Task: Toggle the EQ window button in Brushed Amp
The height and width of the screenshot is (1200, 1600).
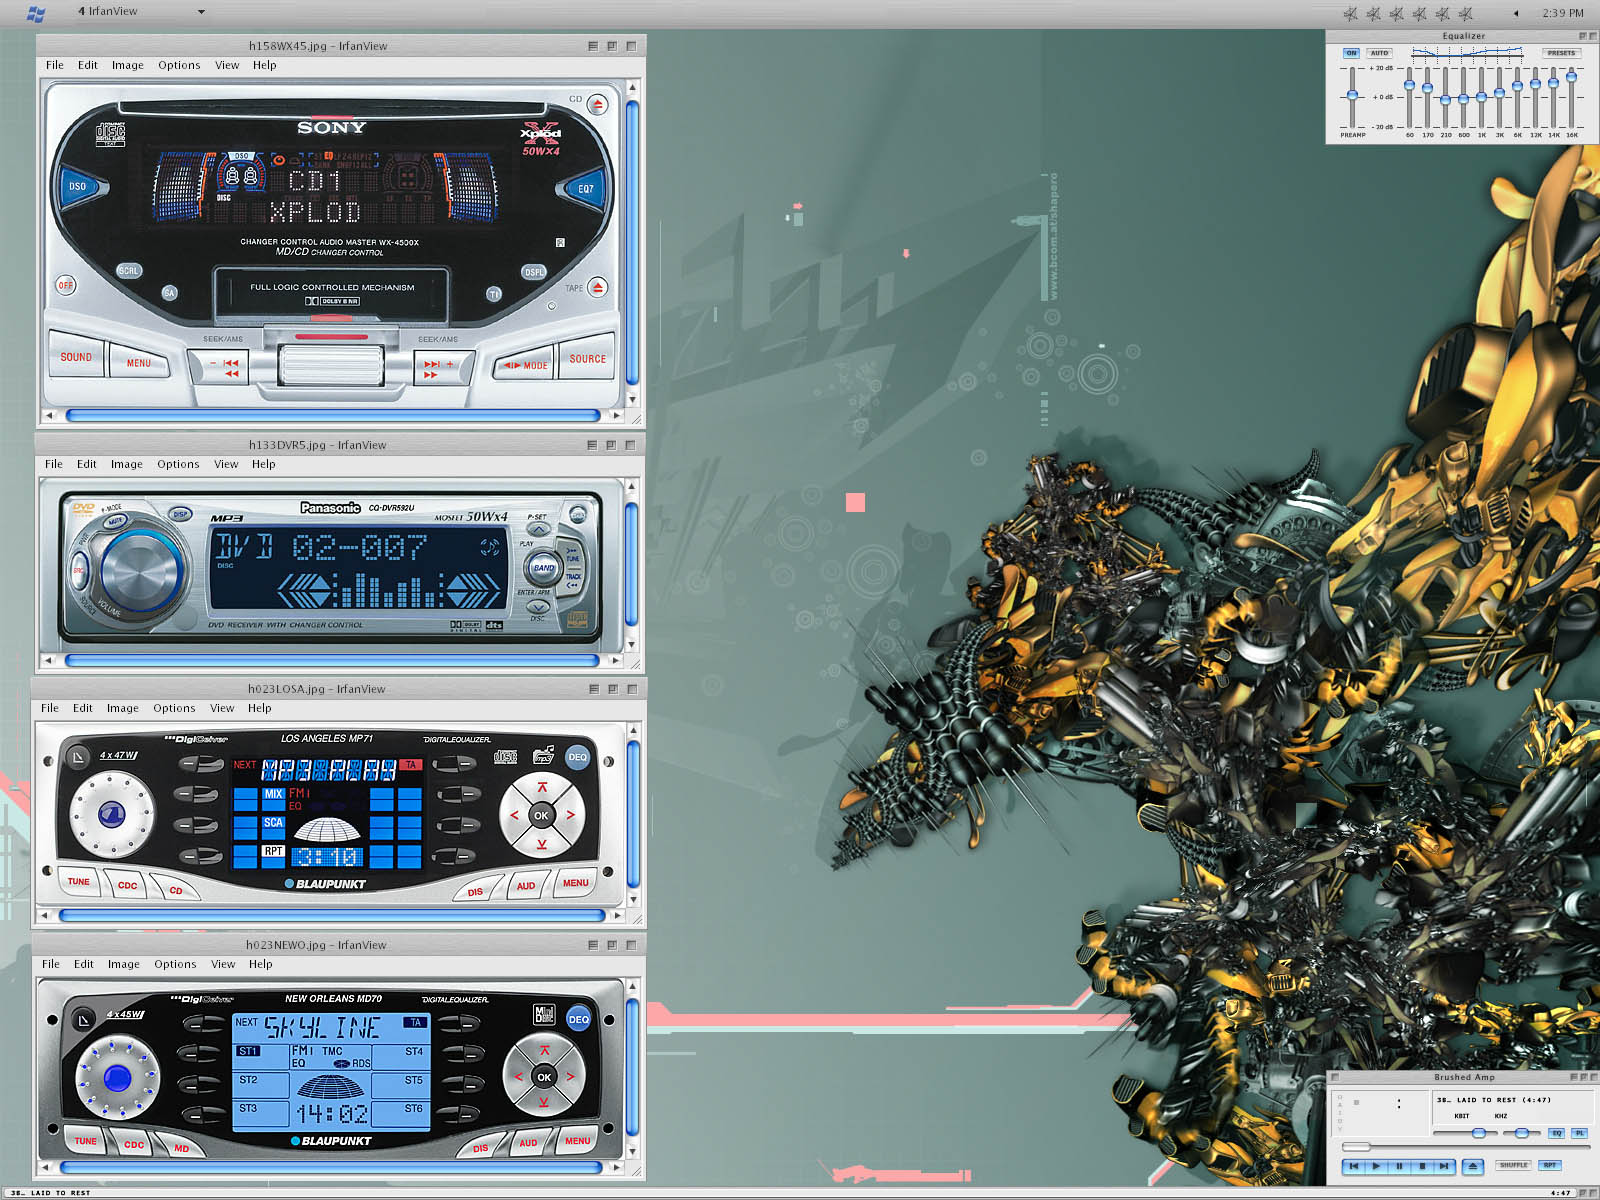Action: coord(1557,1133)
